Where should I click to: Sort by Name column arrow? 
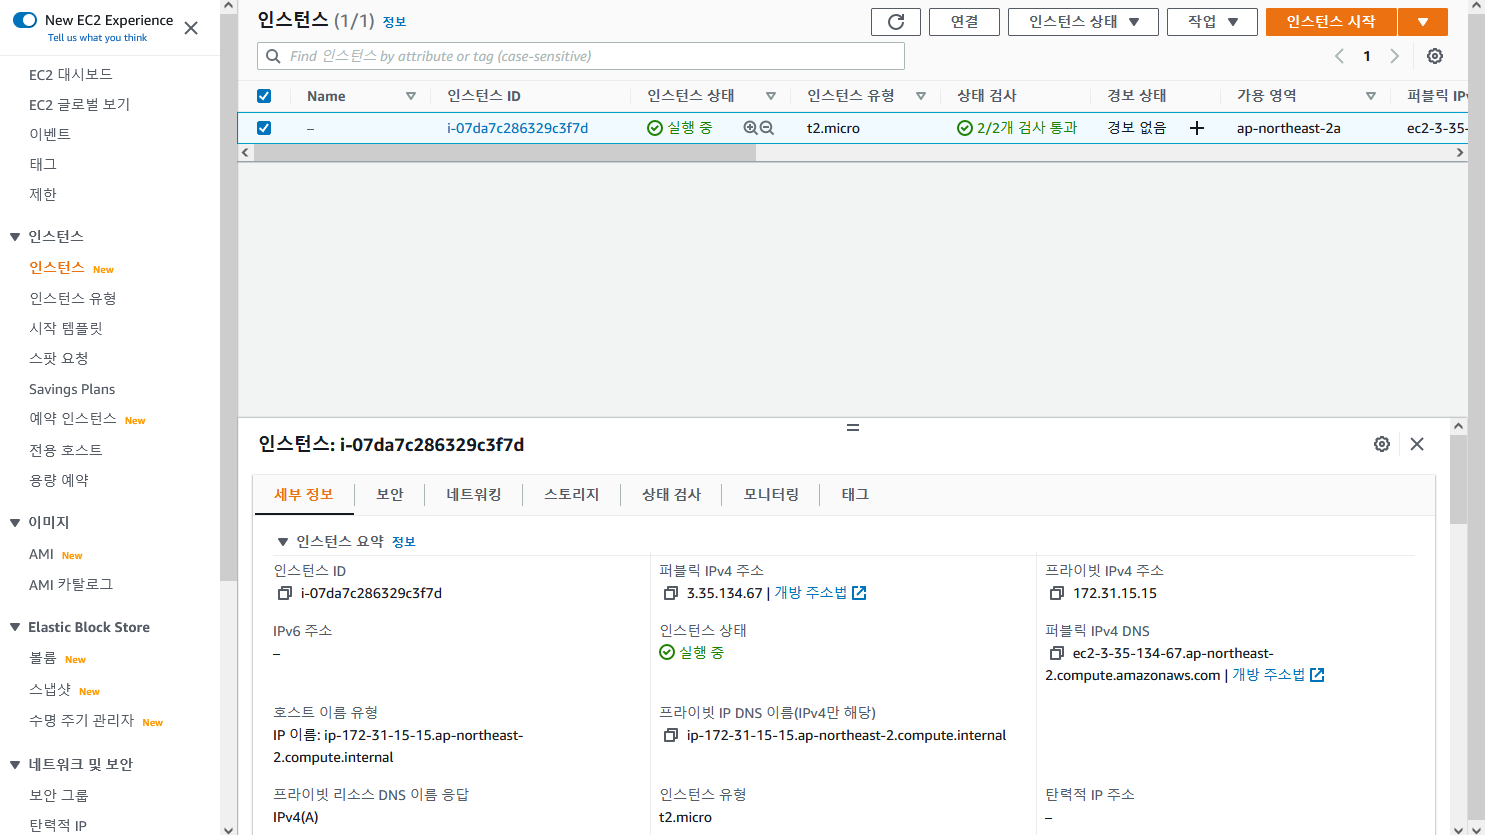410,96
